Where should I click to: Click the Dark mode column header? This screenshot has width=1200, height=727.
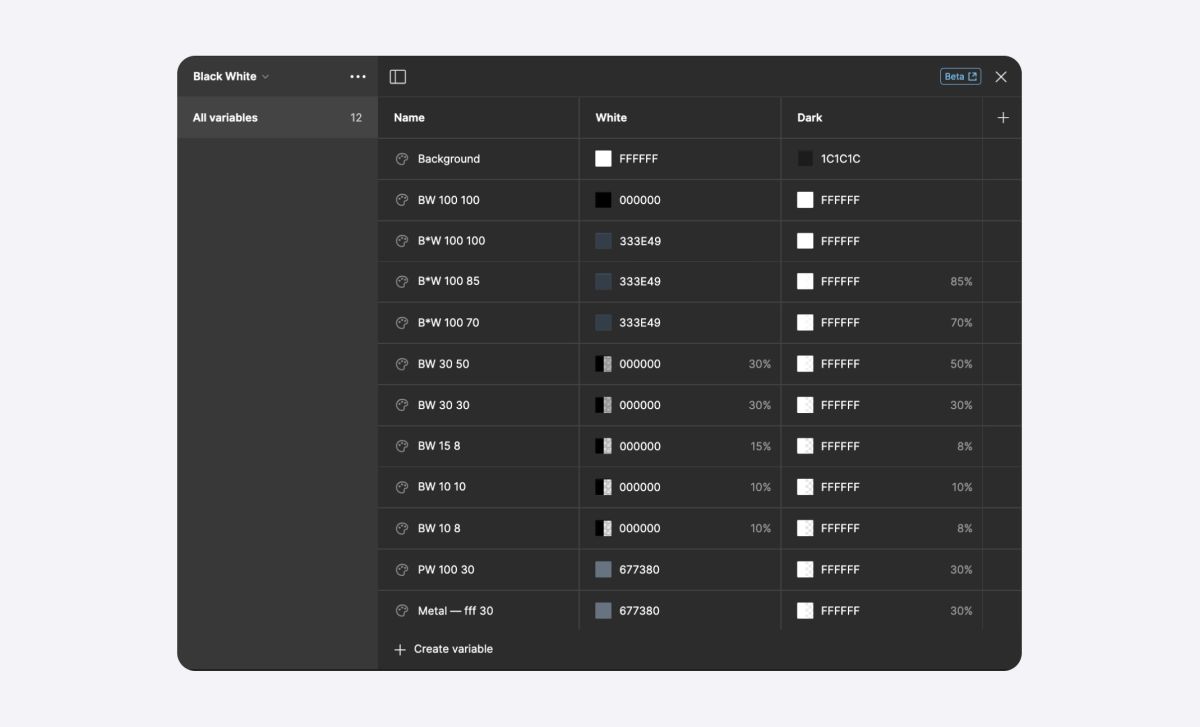pos(810,118)
